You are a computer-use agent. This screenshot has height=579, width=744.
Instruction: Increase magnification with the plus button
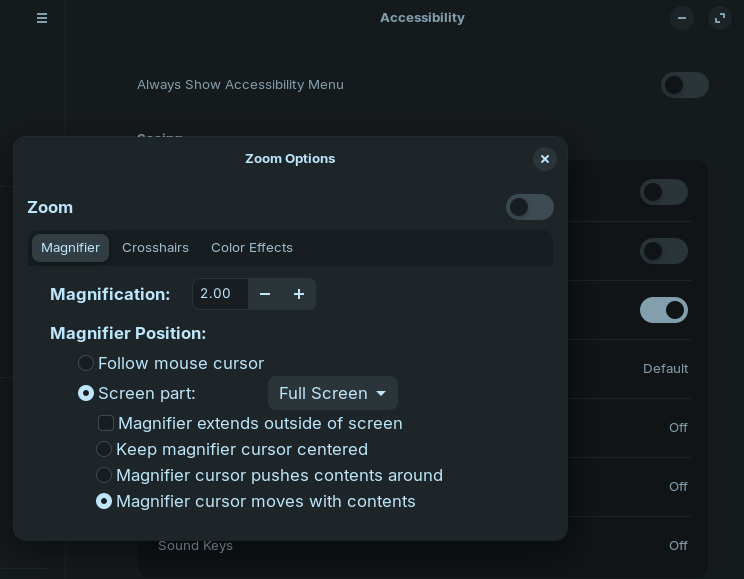(299, 294)
